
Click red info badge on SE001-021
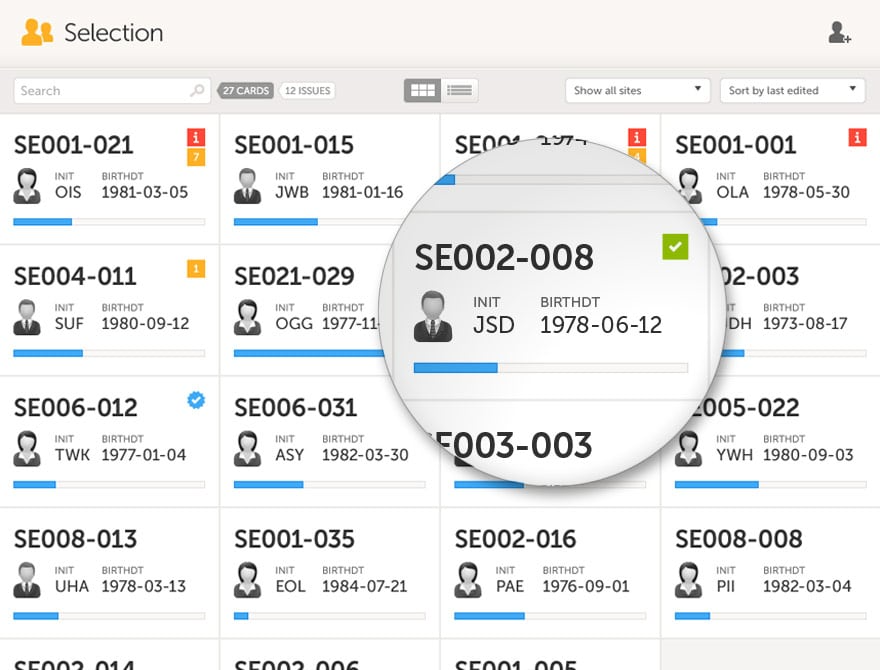[196, 137]
